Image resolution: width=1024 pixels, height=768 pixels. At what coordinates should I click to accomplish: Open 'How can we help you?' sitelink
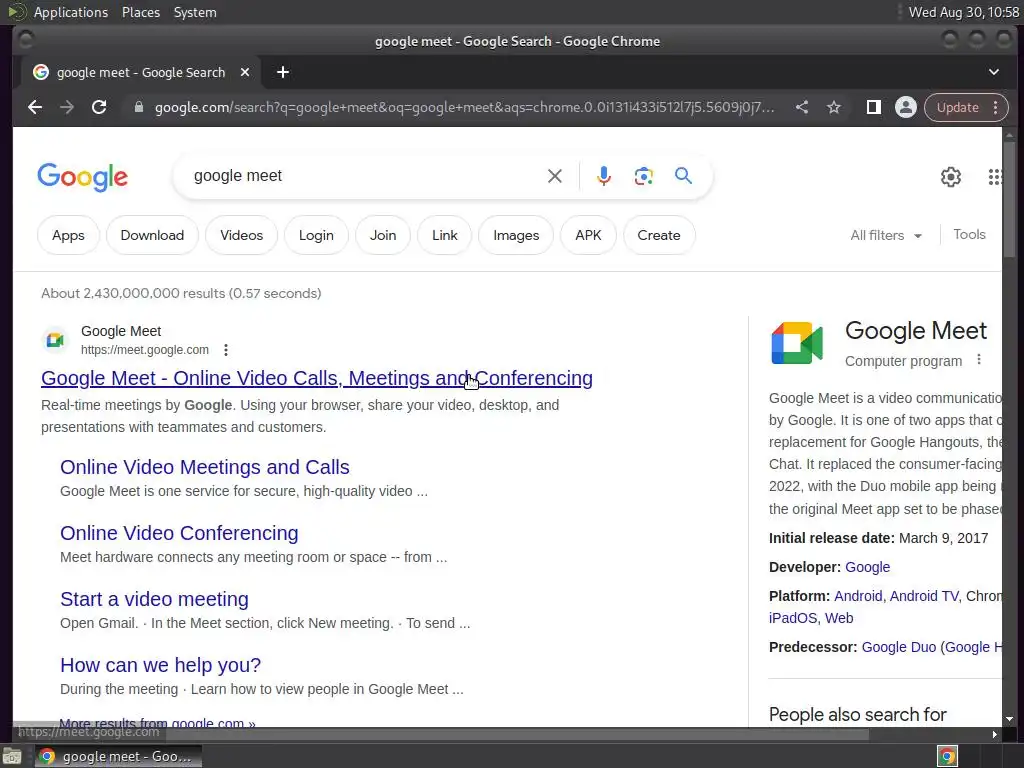point(161,665)
